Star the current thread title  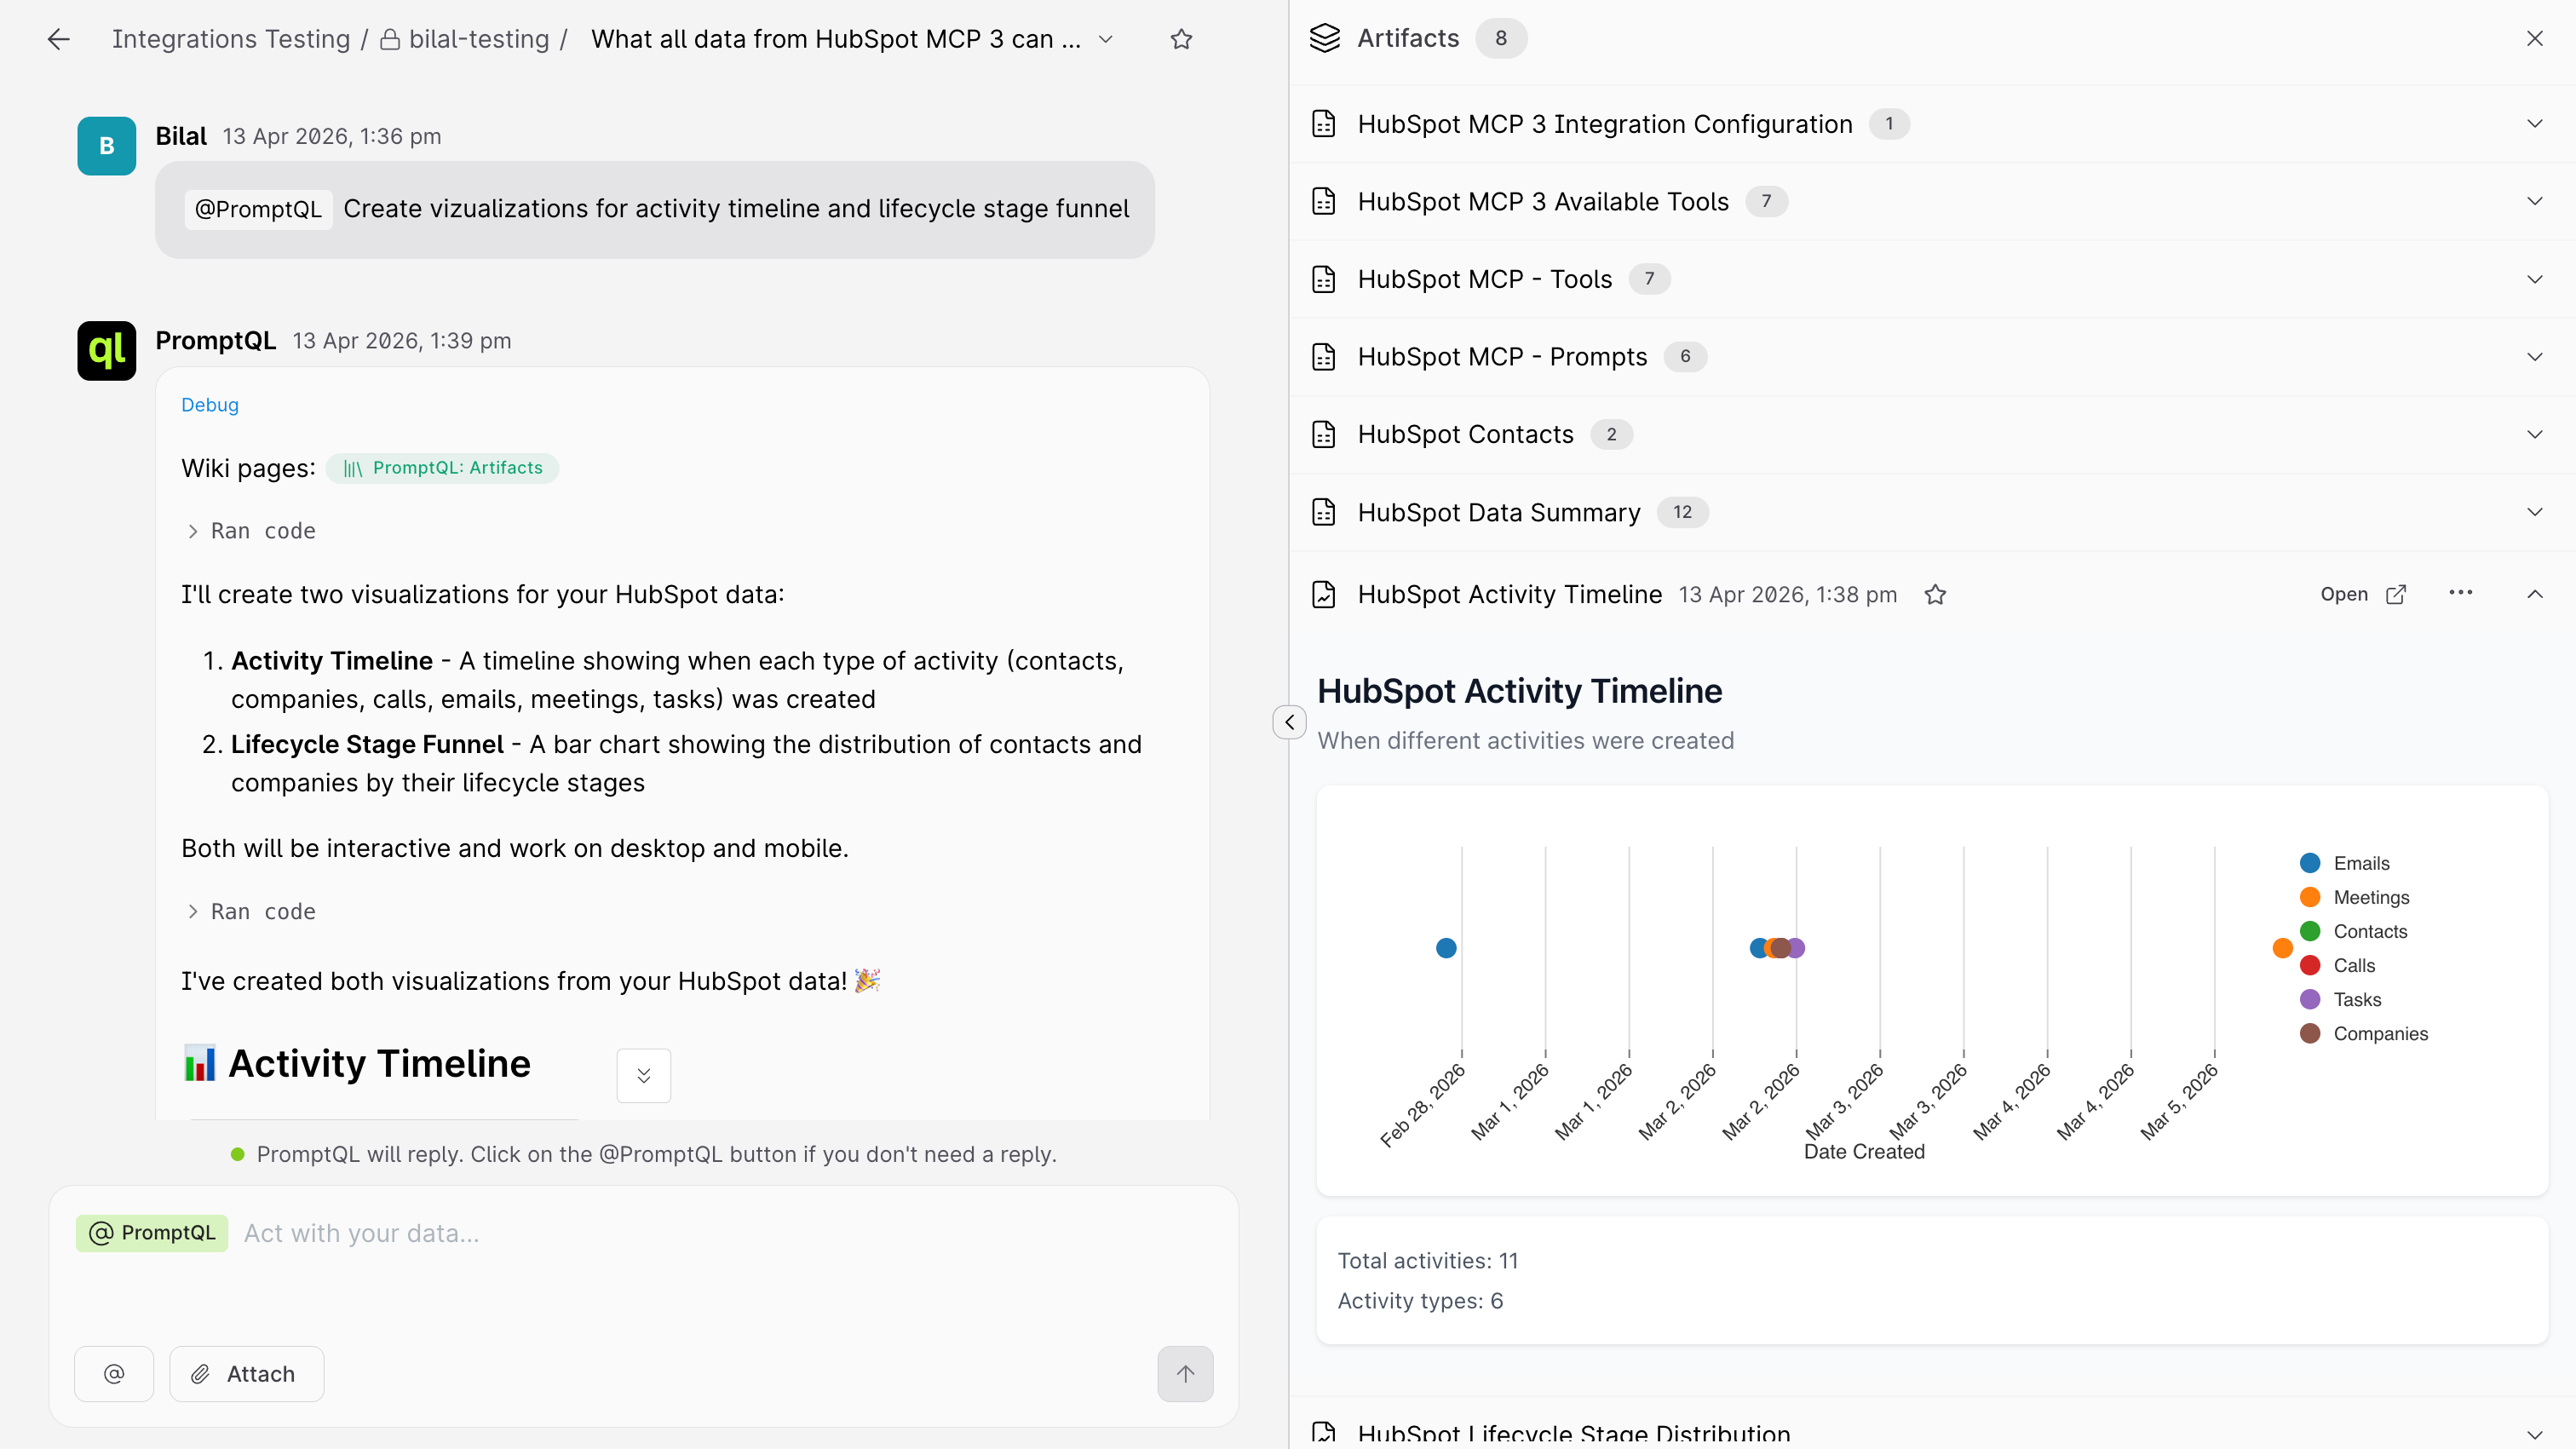click(1181, 39)
